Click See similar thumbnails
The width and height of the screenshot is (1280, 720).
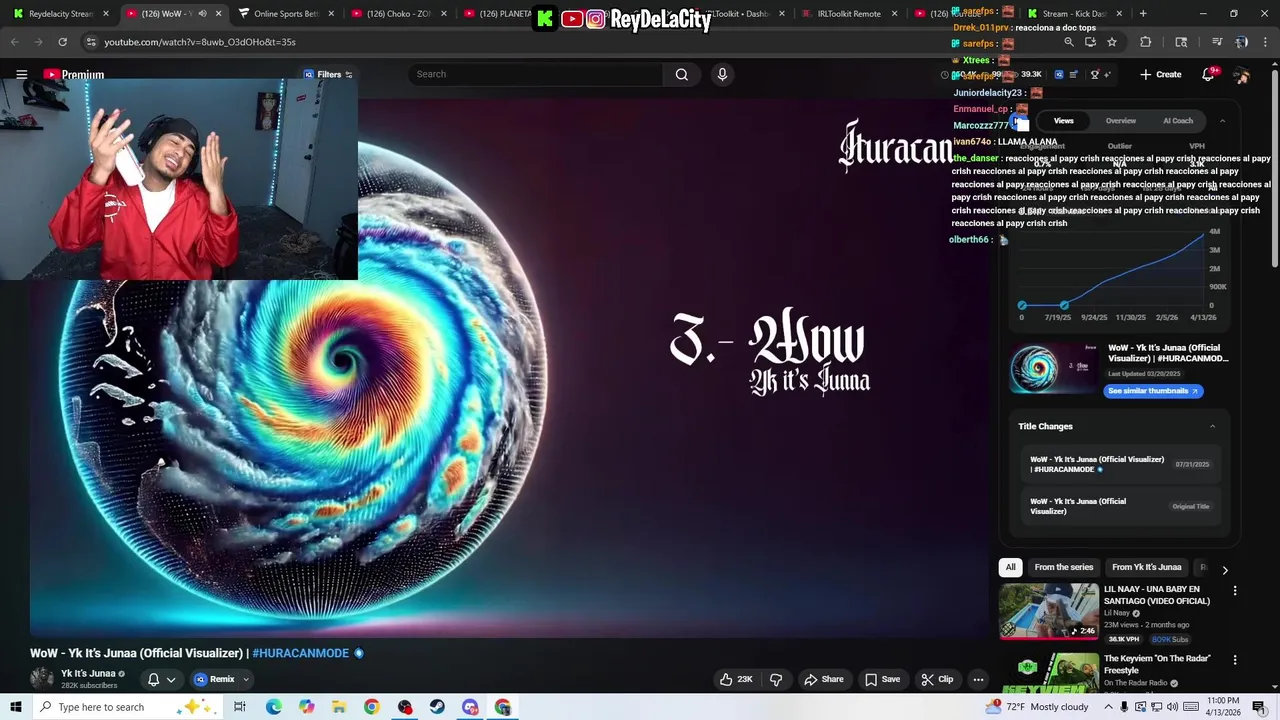tap(1153, 391)
